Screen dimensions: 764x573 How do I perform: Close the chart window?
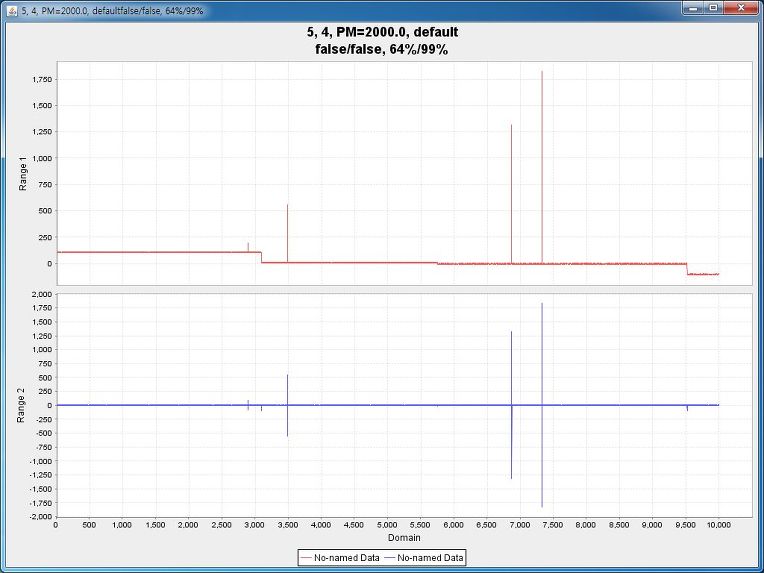(741, 8)
